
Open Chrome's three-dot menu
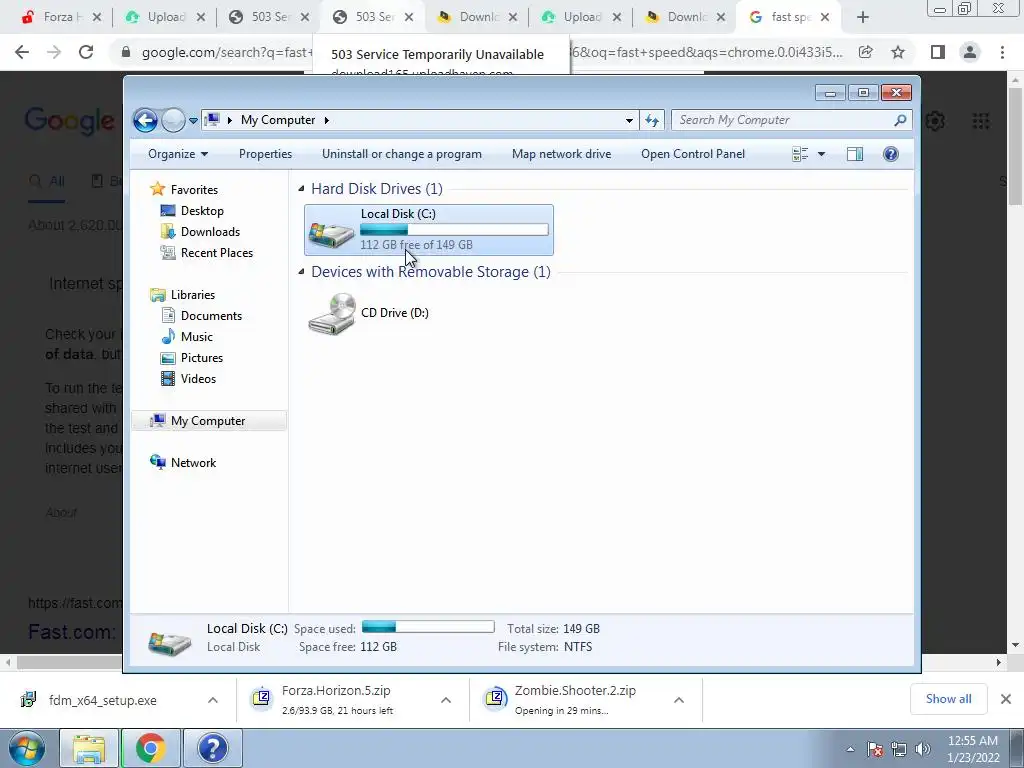[x=1002, y=52]
